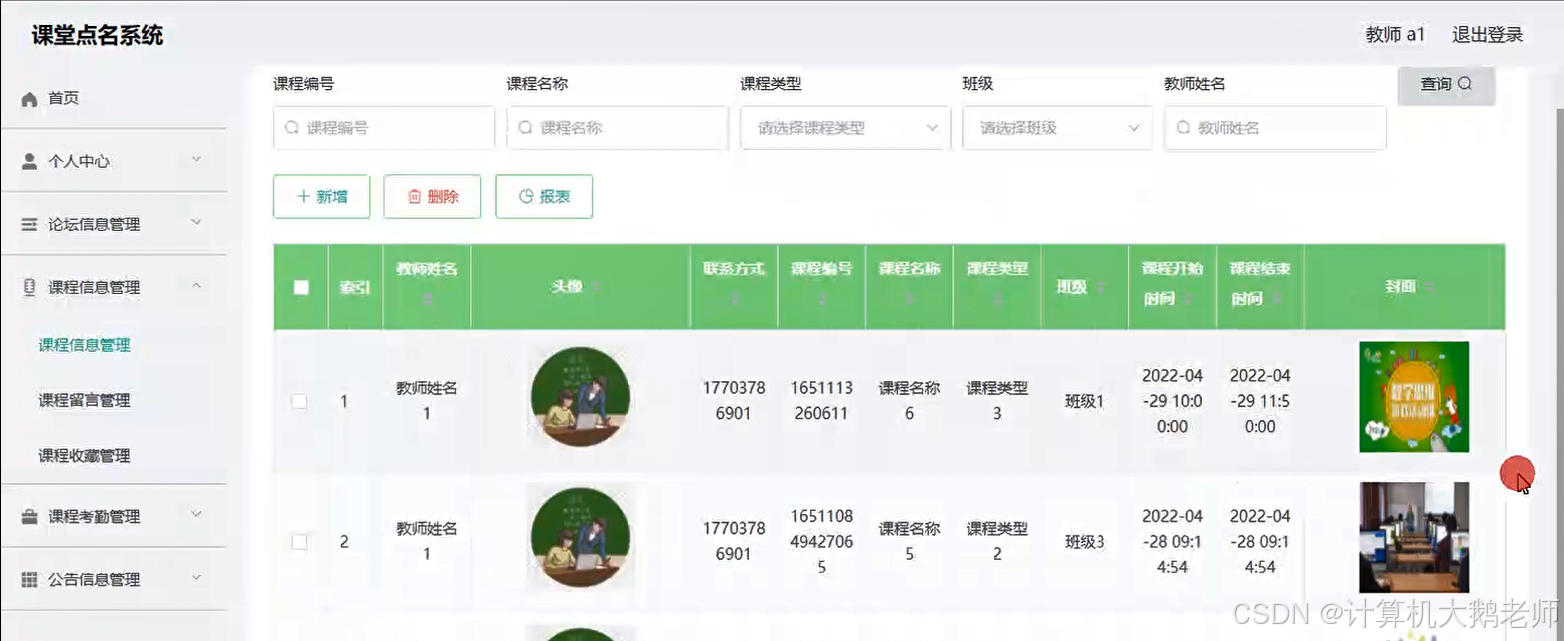
Task: Open the 课程信息管理 submenu item
Action: 85,345
